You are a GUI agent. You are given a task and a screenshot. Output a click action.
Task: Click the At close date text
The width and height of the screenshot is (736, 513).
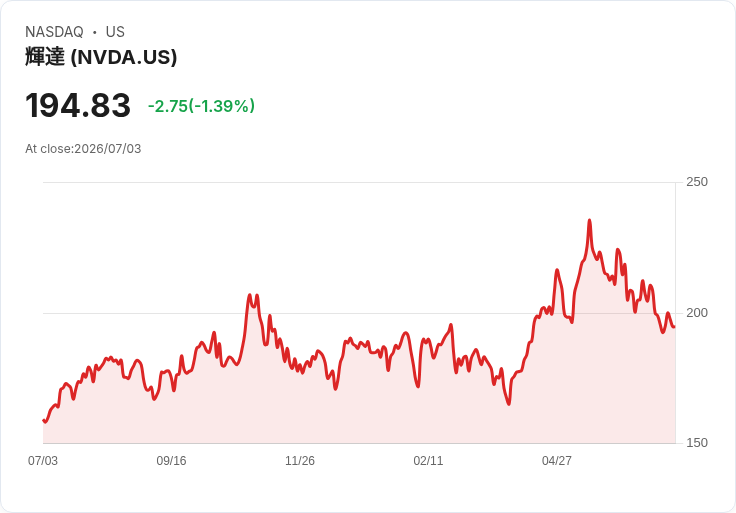[83, 149]
